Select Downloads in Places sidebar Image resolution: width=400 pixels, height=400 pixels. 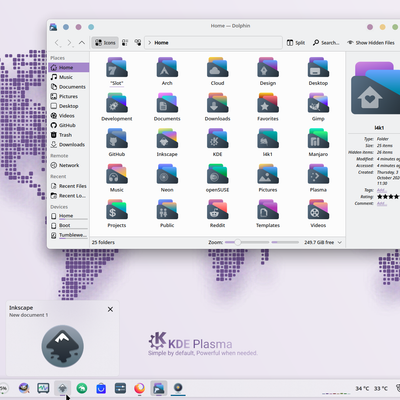69,145
